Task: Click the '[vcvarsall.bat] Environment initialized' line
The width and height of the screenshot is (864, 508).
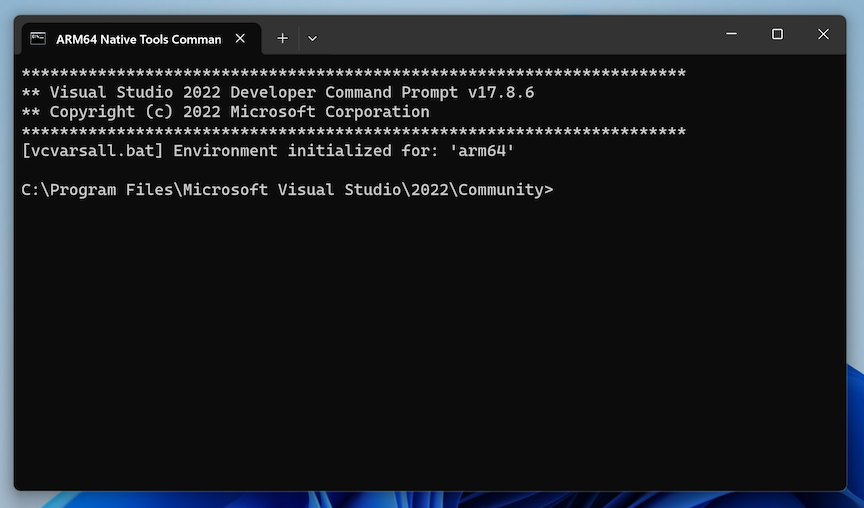Action: tap(268, 151)
